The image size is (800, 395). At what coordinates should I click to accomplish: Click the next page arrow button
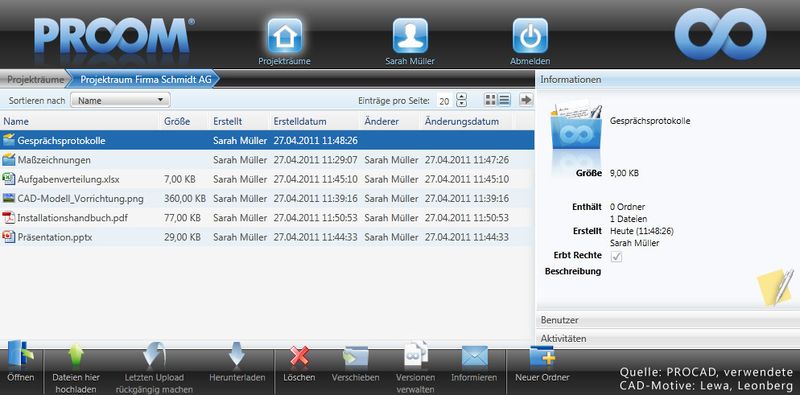pos(526,100)
